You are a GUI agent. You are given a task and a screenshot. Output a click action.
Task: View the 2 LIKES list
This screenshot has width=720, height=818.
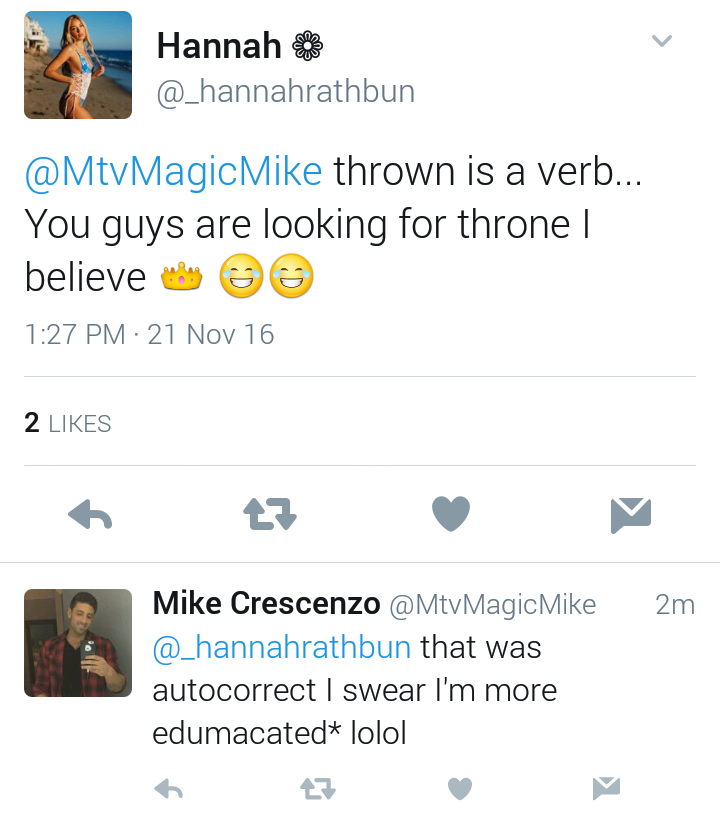(68, 423)
